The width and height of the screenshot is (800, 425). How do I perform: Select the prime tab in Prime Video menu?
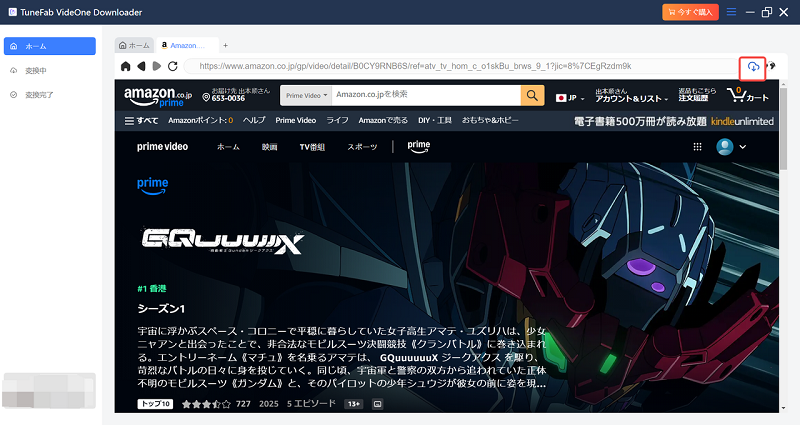tap(419, 146)
